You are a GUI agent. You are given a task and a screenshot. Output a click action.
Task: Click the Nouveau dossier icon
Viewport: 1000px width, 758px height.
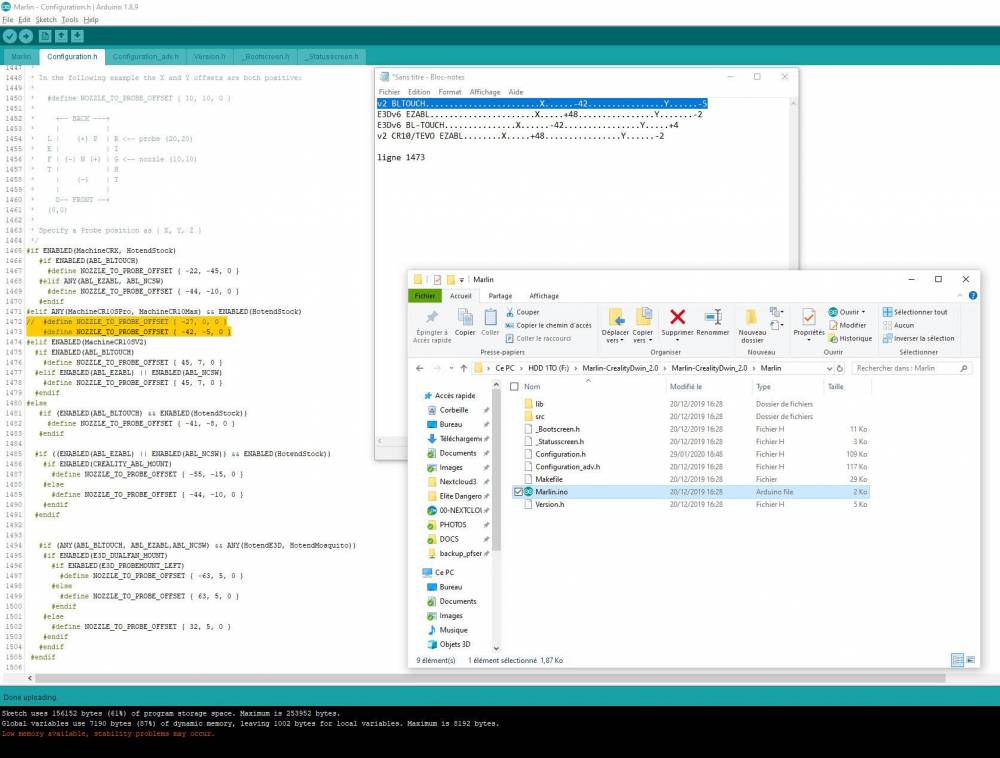[x=752, y=317]
